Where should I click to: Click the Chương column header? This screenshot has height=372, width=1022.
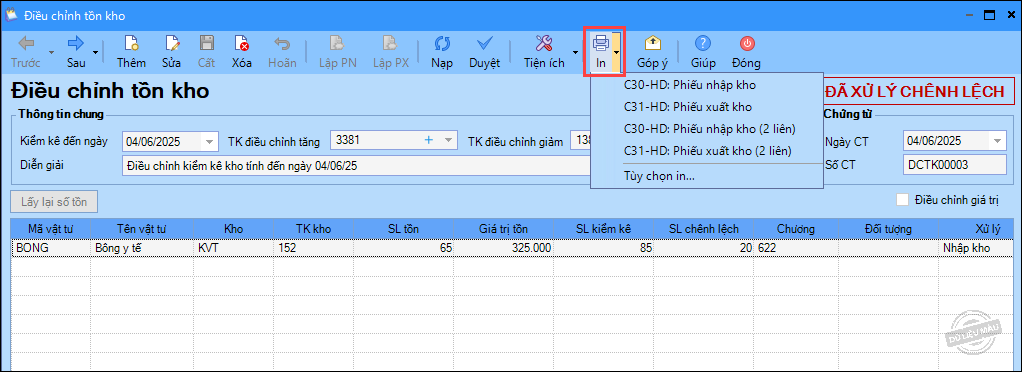tap(796, 229)
